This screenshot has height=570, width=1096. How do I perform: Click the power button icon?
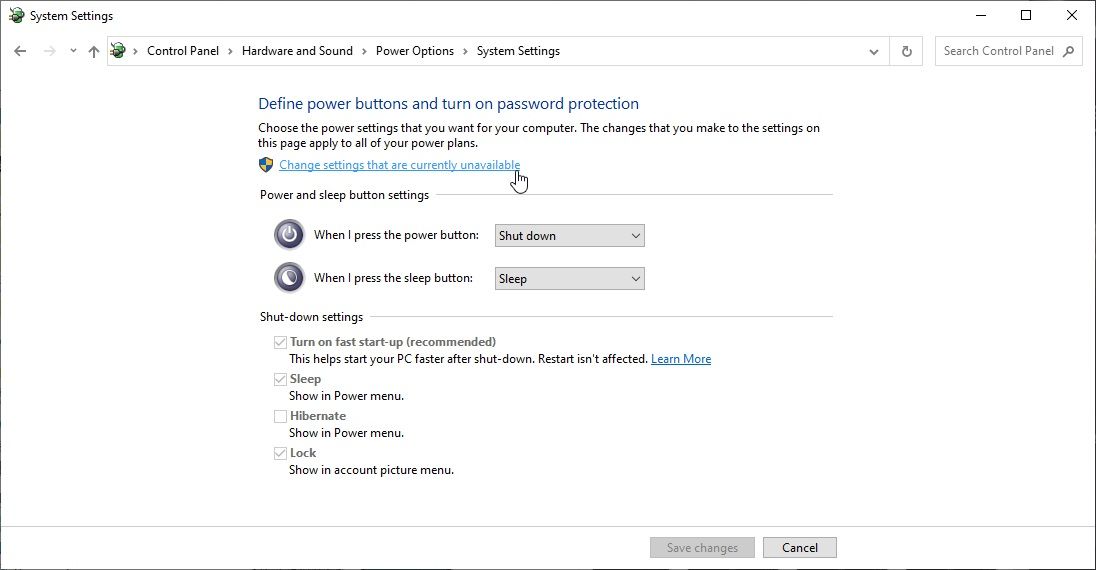(289, 235)
